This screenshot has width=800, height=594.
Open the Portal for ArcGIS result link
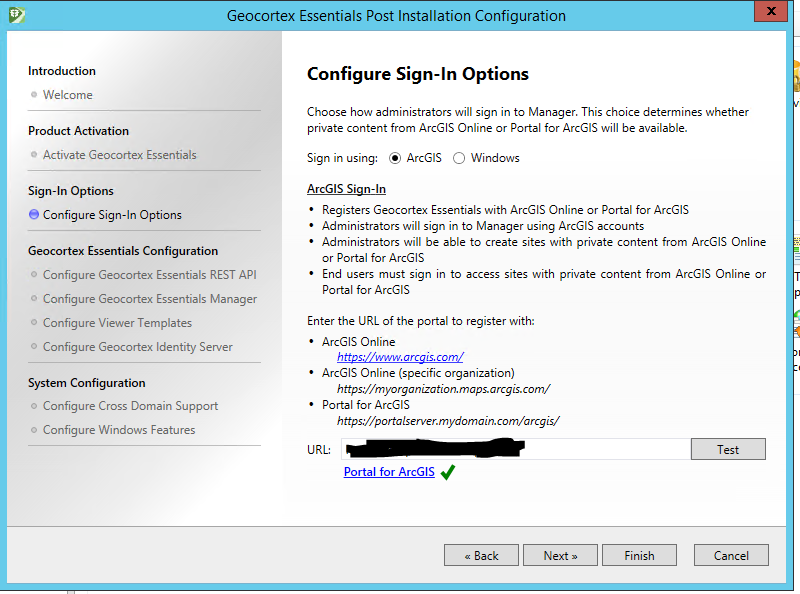(389, 472)
